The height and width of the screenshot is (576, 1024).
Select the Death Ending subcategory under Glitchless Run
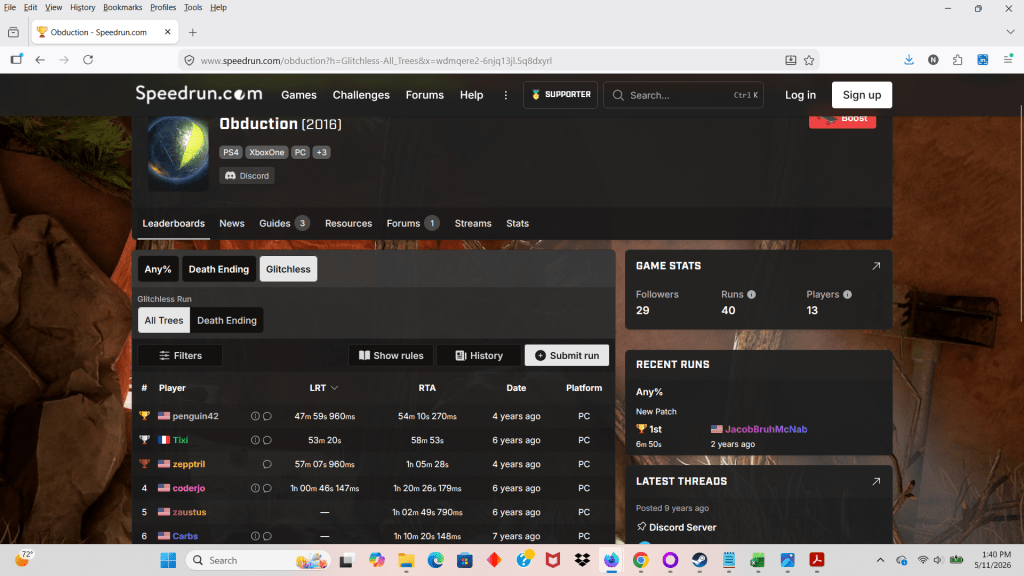(227, 321)
